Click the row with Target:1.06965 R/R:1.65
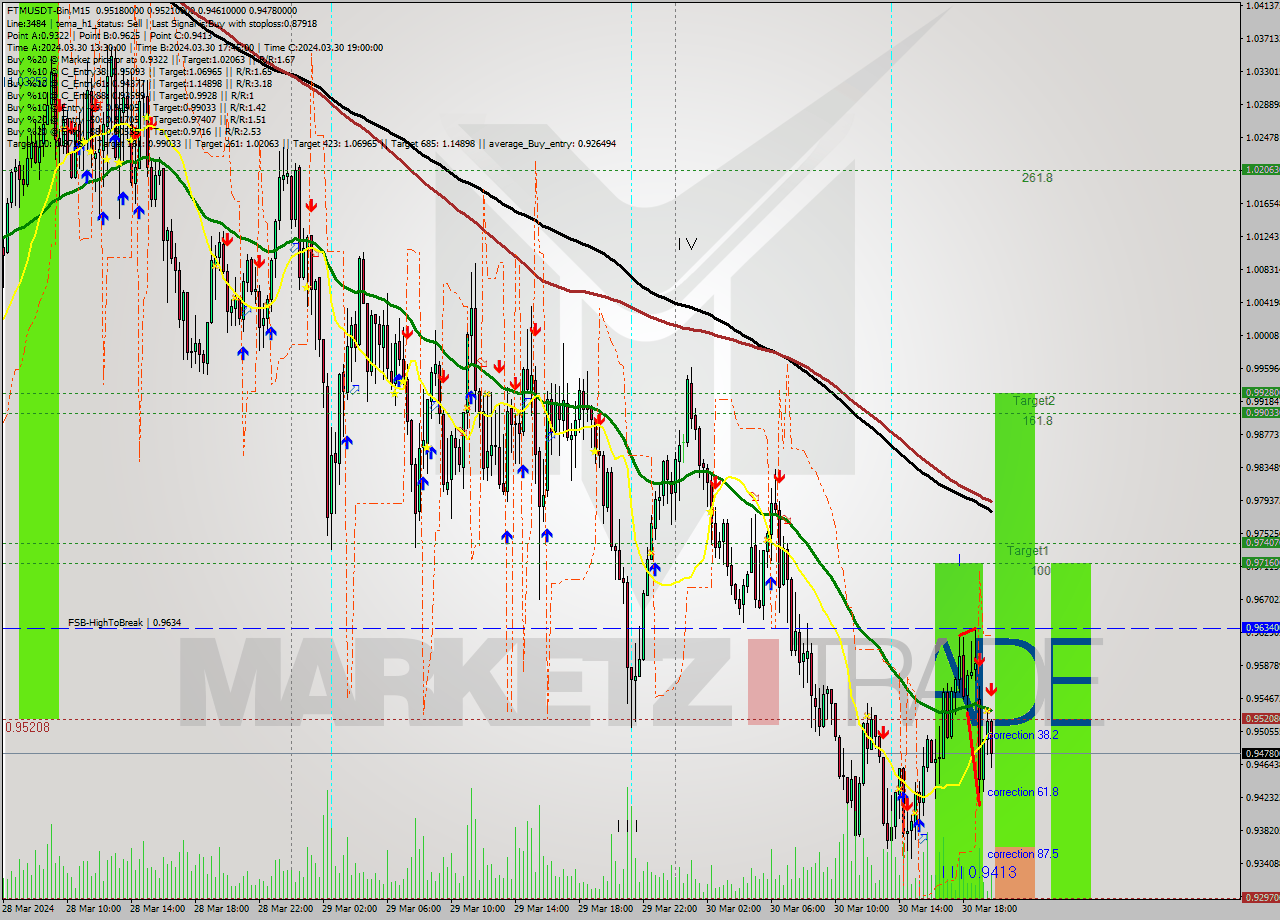 coord(140,71)
